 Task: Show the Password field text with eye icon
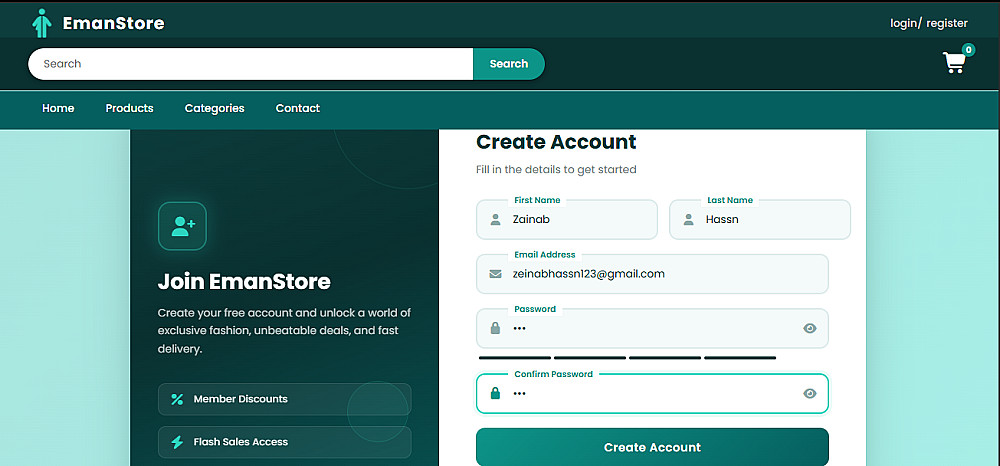[810, 328]
